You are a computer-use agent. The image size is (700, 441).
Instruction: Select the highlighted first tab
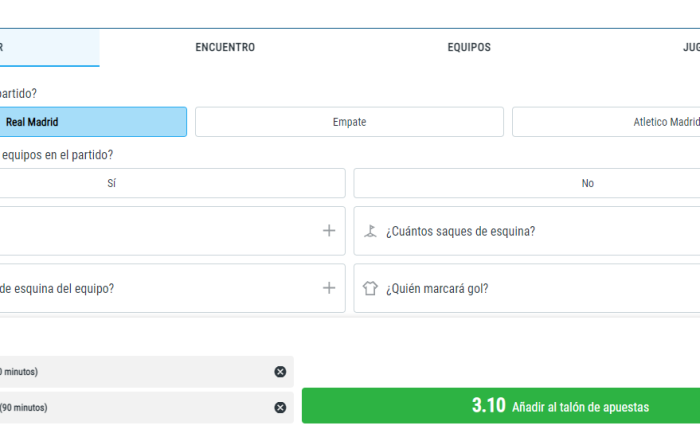[x=49, y=48]
